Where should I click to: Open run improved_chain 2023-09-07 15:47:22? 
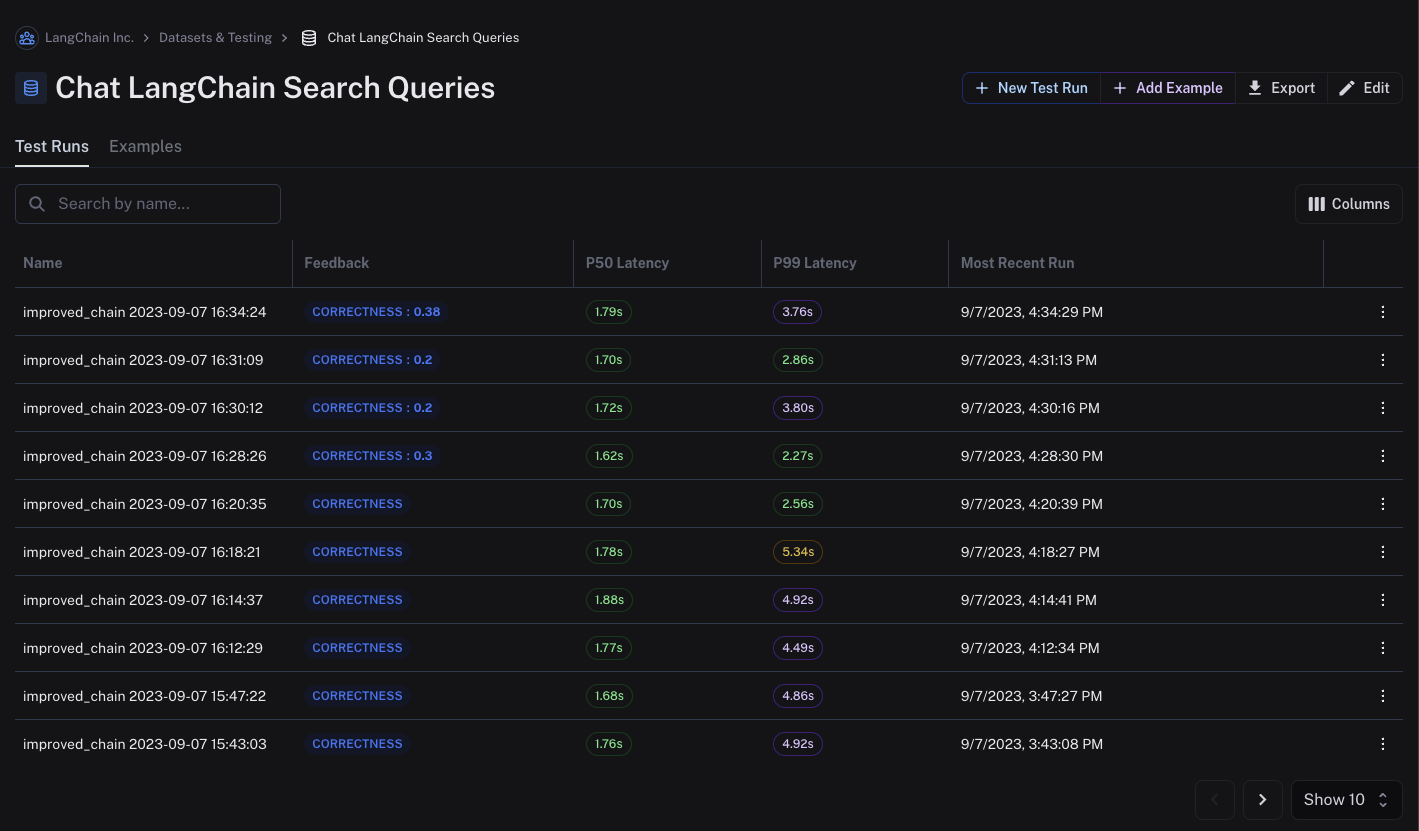pos(145,696)
